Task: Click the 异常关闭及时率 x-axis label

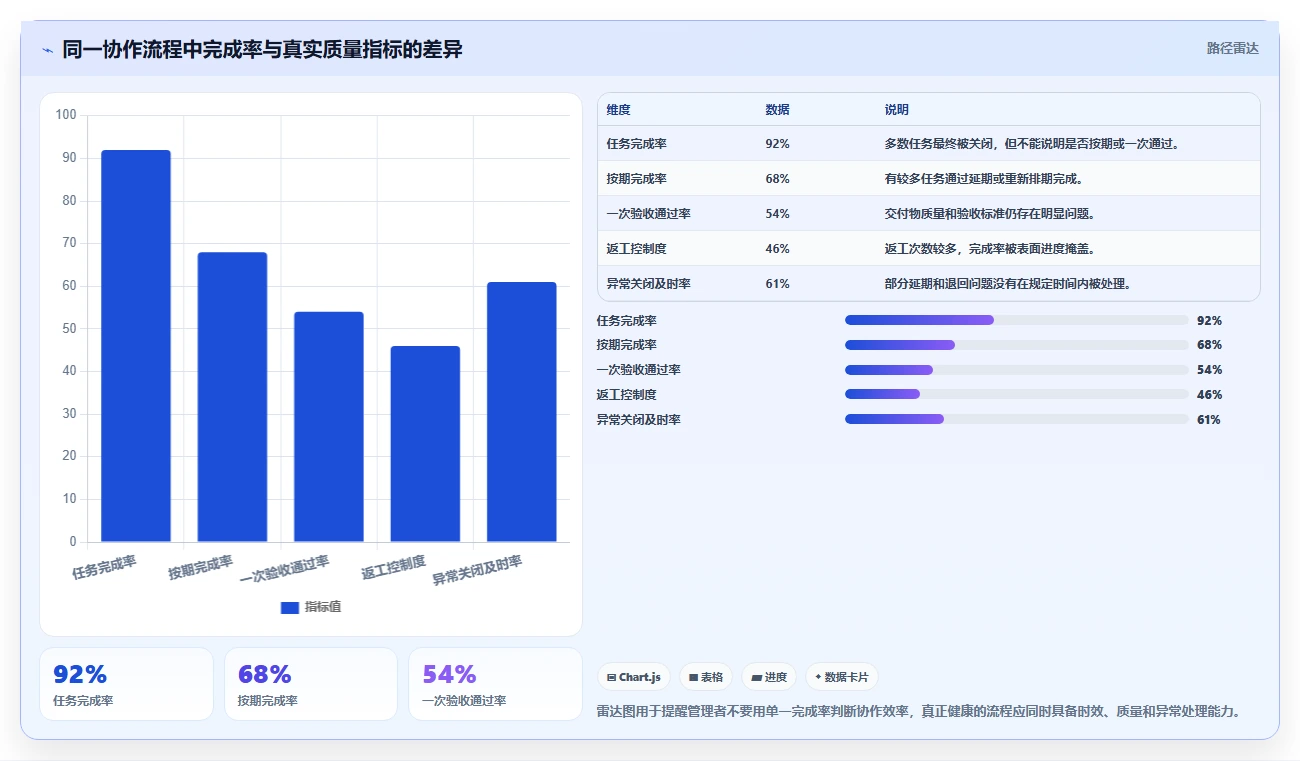Action: [477, 570]
